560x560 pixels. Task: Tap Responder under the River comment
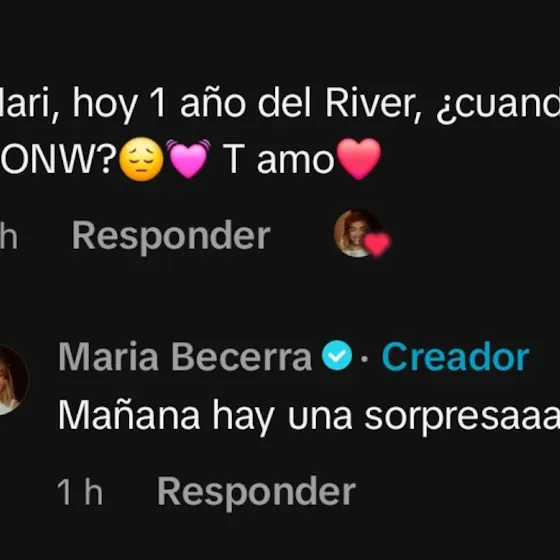(171, 236)
